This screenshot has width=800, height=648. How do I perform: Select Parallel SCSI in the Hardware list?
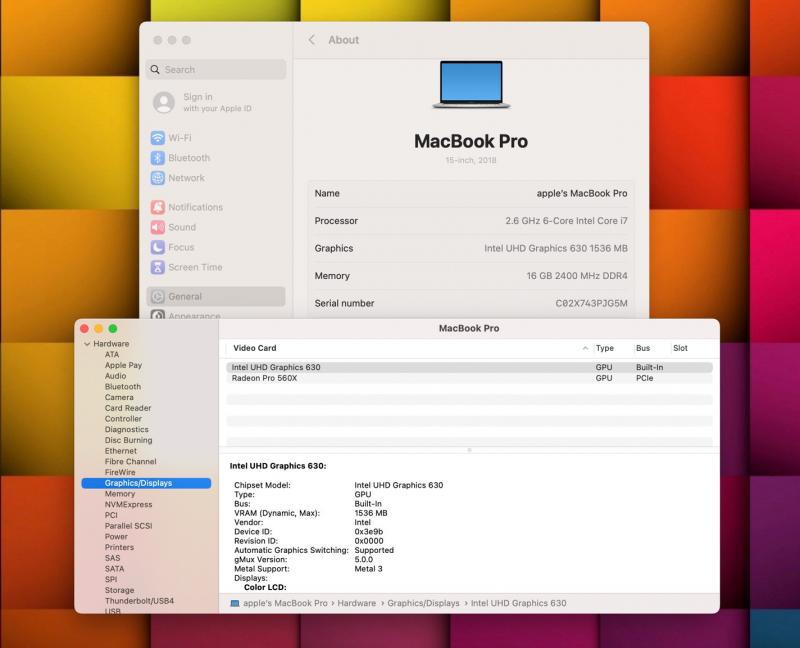point(129,526)
